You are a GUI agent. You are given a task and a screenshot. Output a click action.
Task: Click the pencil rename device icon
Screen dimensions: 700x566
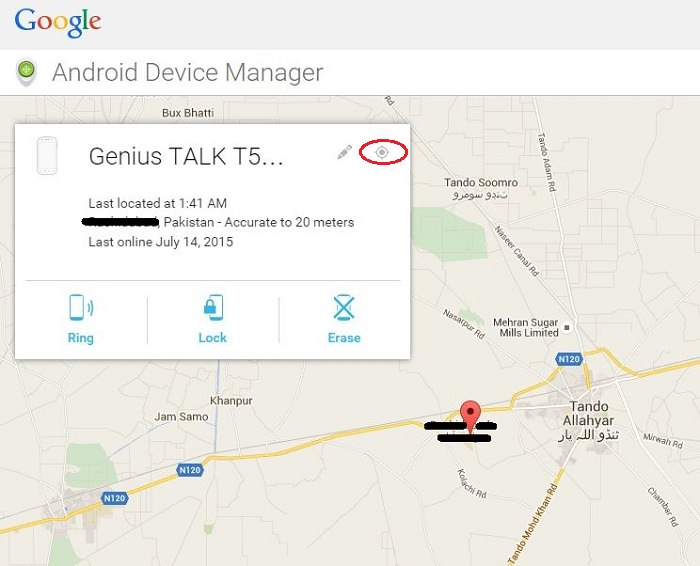[x=344, y=152]
